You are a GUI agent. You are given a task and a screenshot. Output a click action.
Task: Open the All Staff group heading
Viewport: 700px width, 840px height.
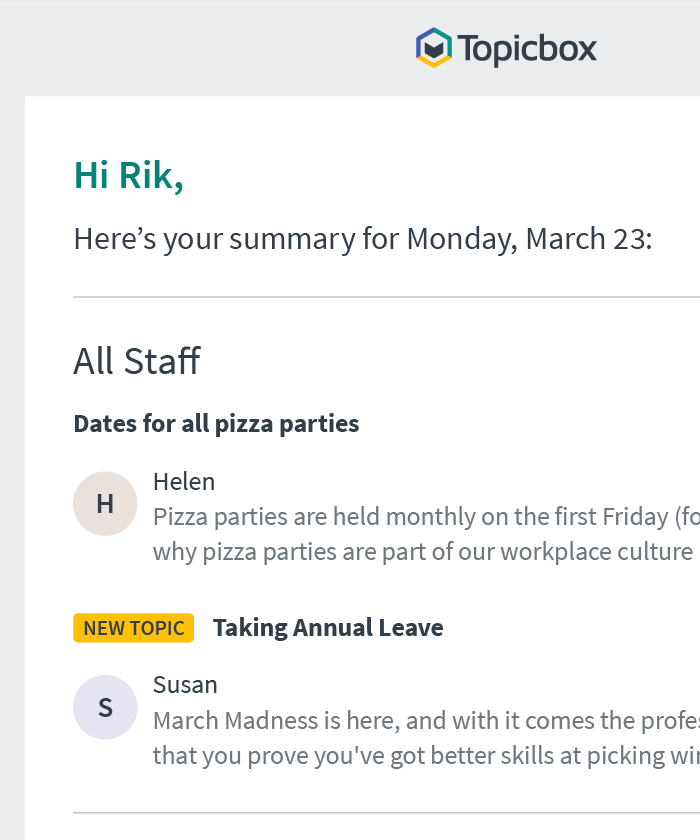137,361
